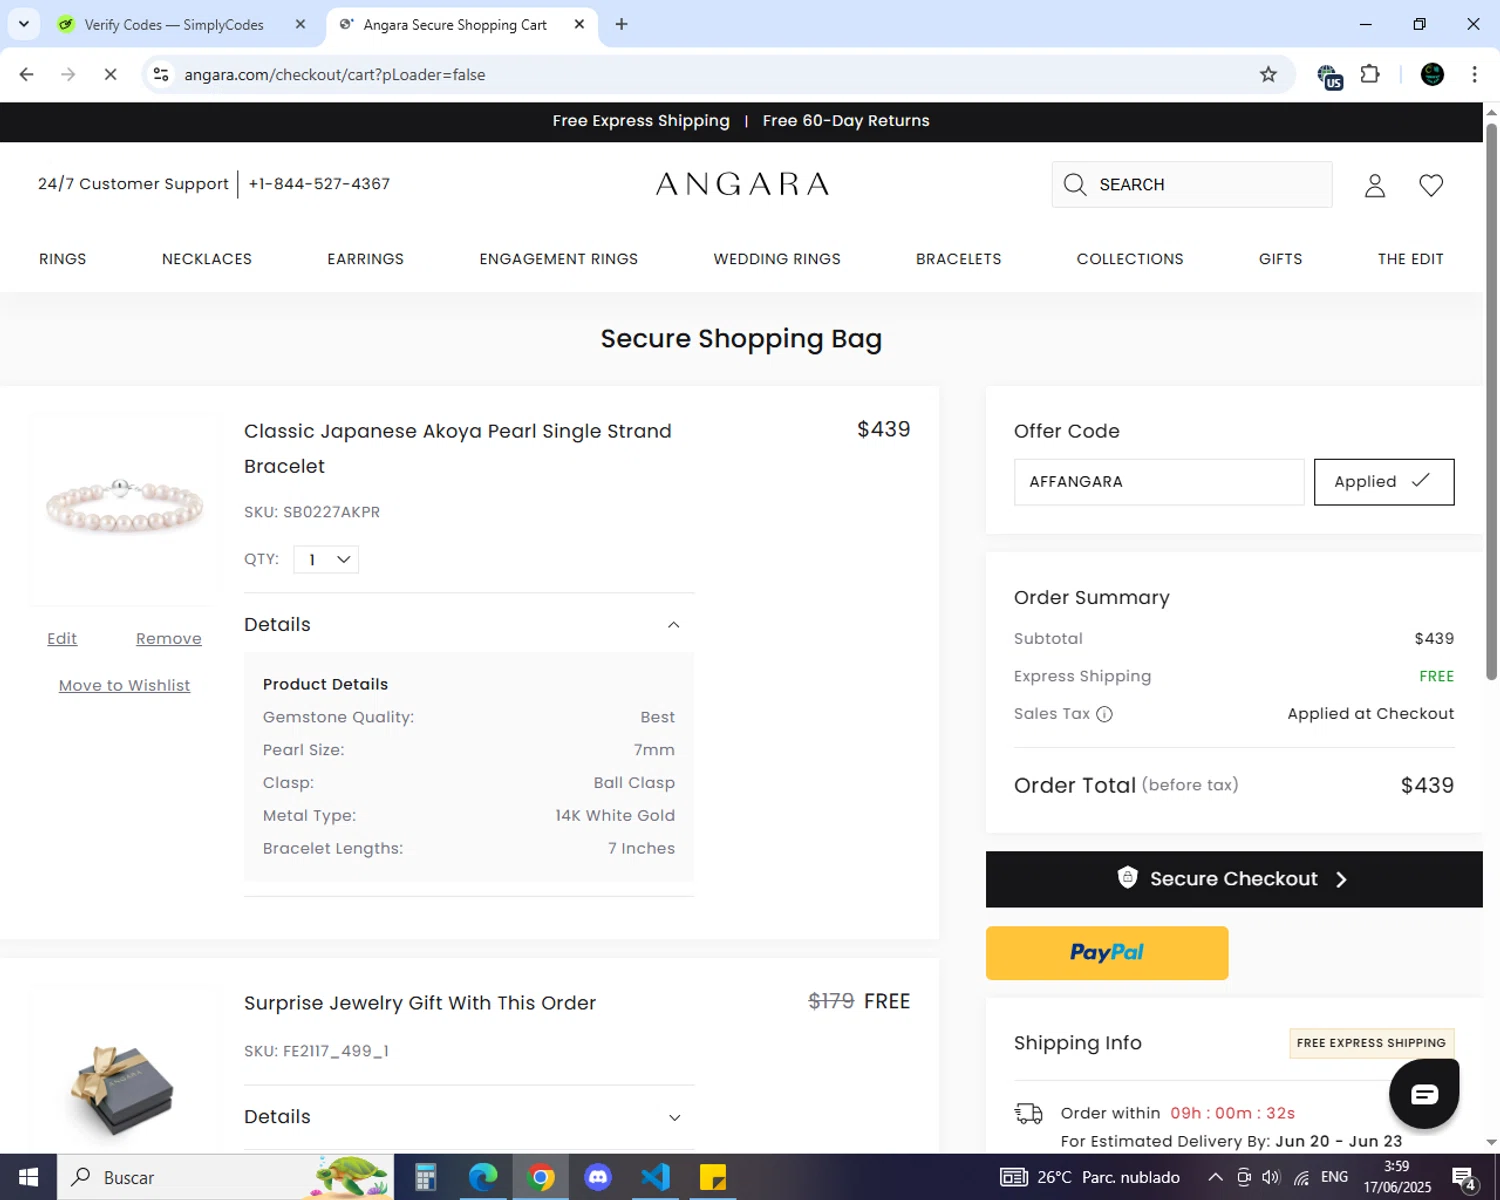Click the Secure Checkout button

1234,879
